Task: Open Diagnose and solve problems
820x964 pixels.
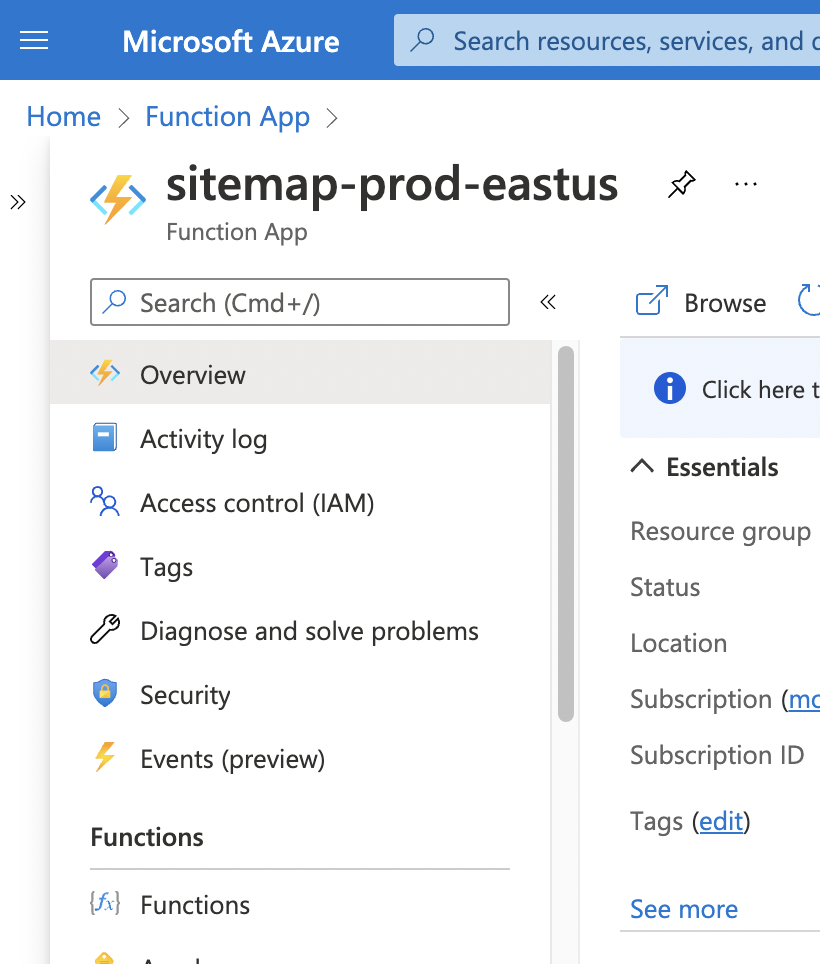Action: click(301, 630)
